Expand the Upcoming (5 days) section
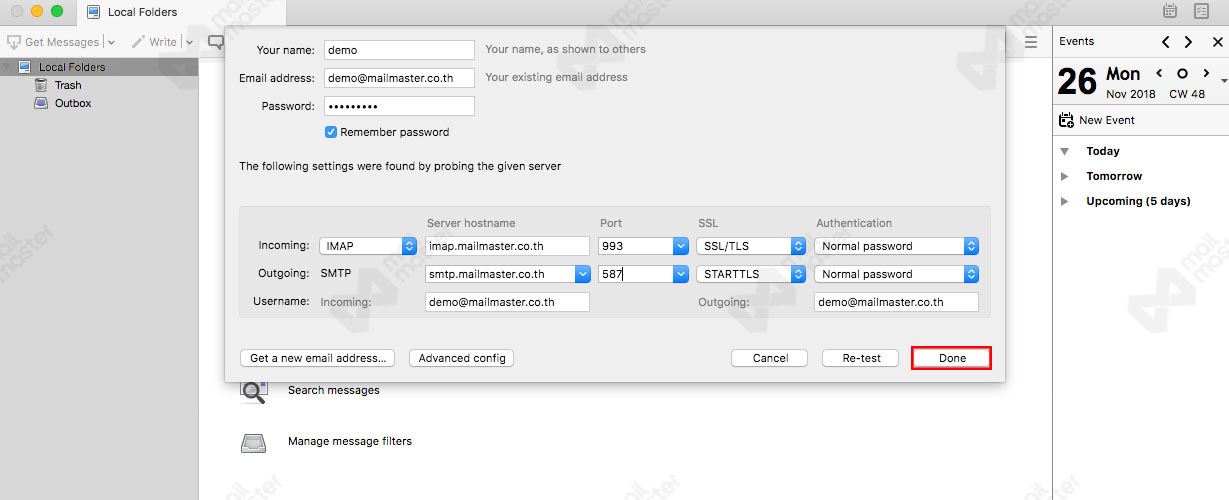 coord(1066,201)
